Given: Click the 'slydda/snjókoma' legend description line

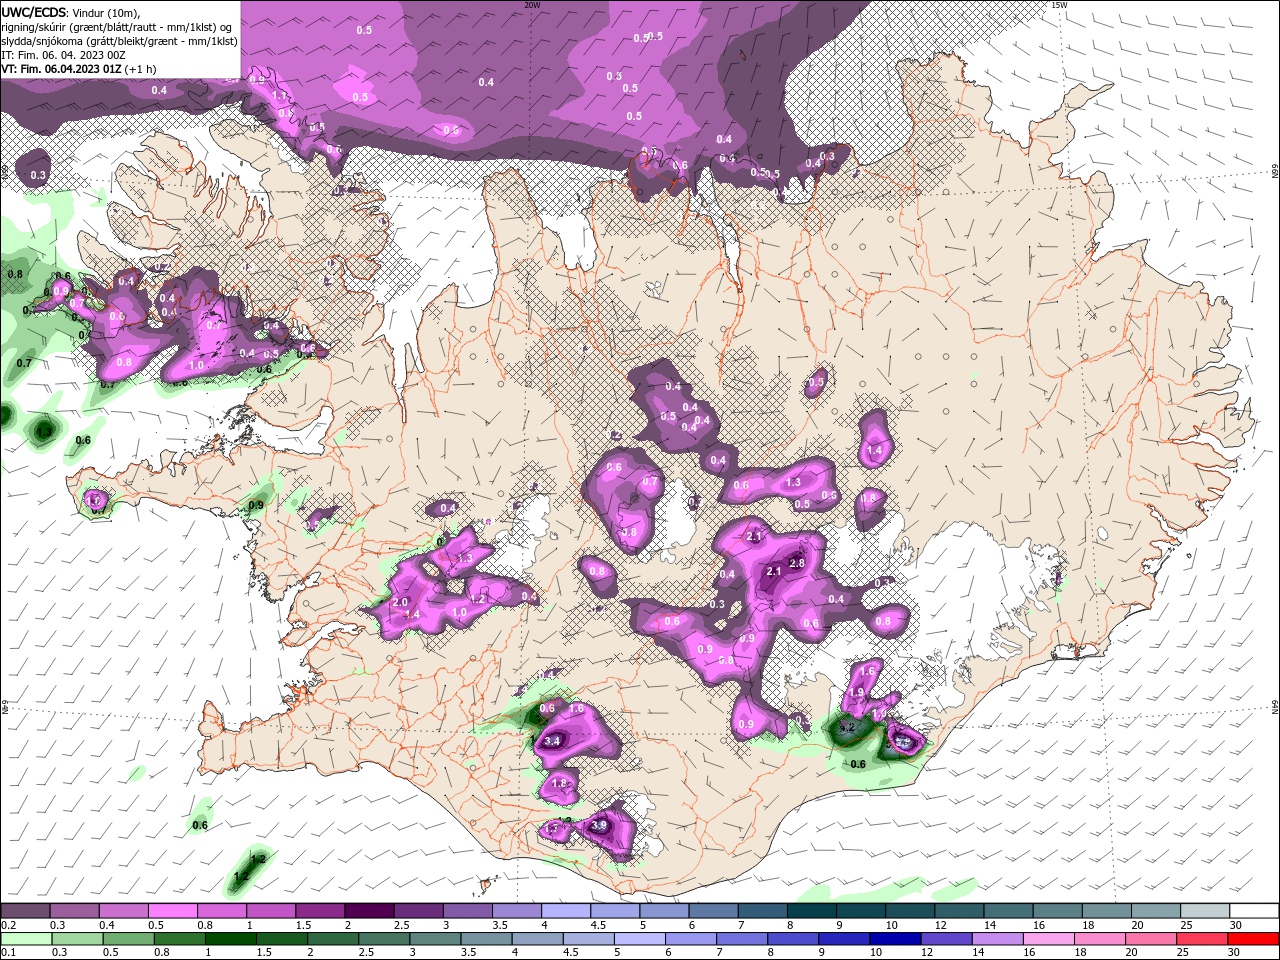Looking at the screenshot, I should click(119, 41).
